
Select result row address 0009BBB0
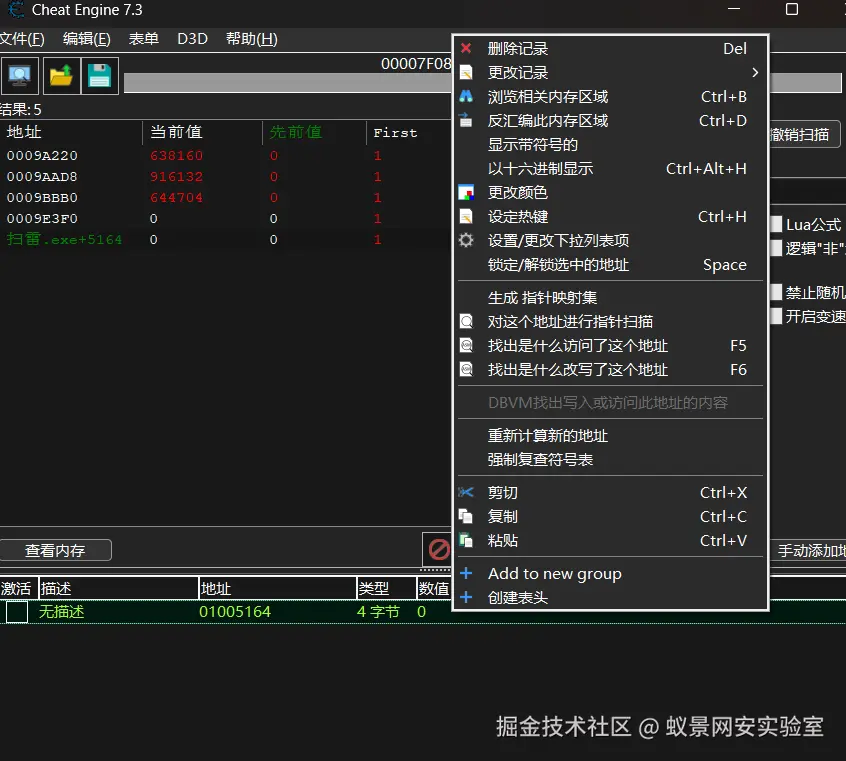42,198
